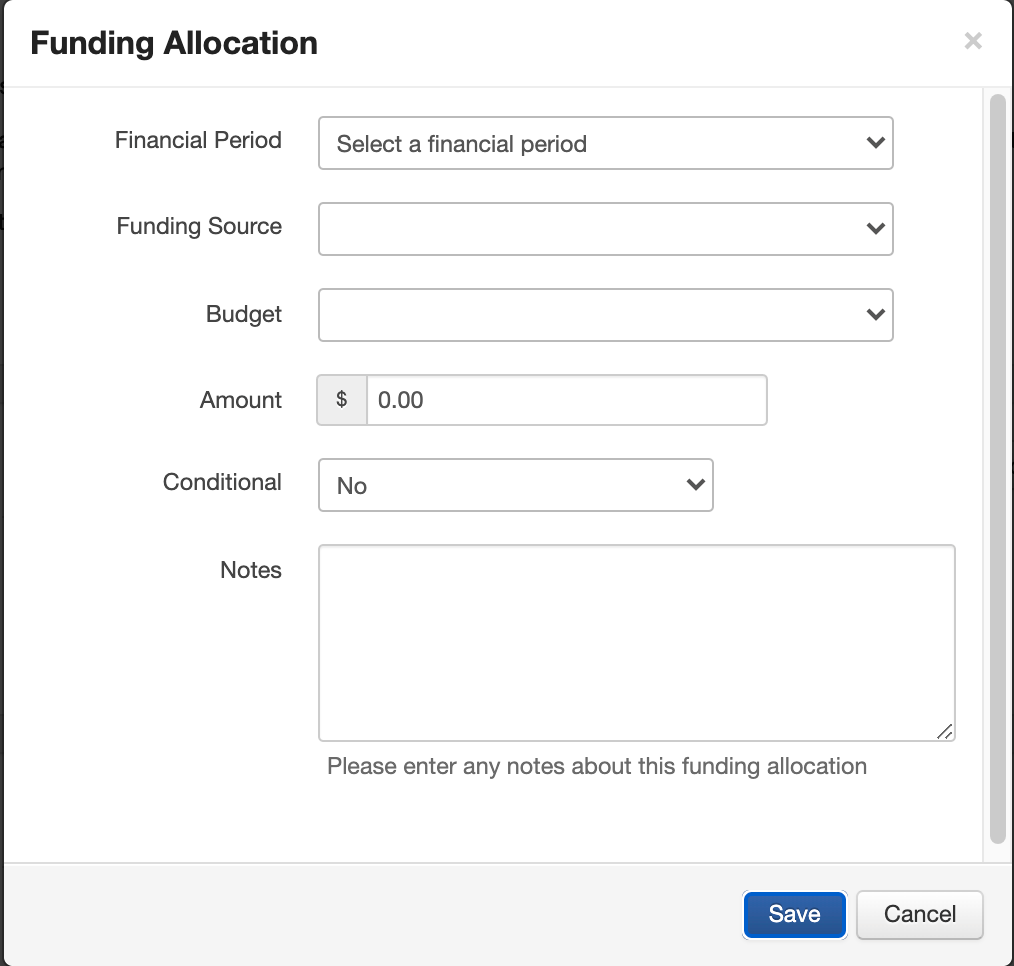This screenshot has width=1014, height=966.
Task: Click the notes help text below textarea
Action: click(x=597, y=767)
